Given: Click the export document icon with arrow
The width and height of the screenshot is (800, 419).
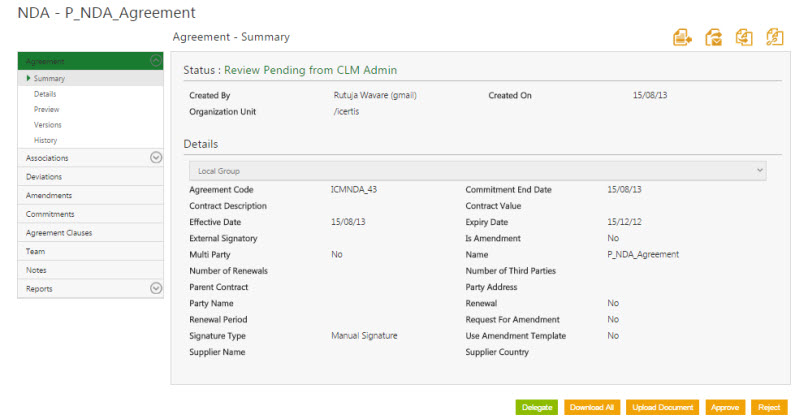Looking at the screenshot, I should coord(683,38).
